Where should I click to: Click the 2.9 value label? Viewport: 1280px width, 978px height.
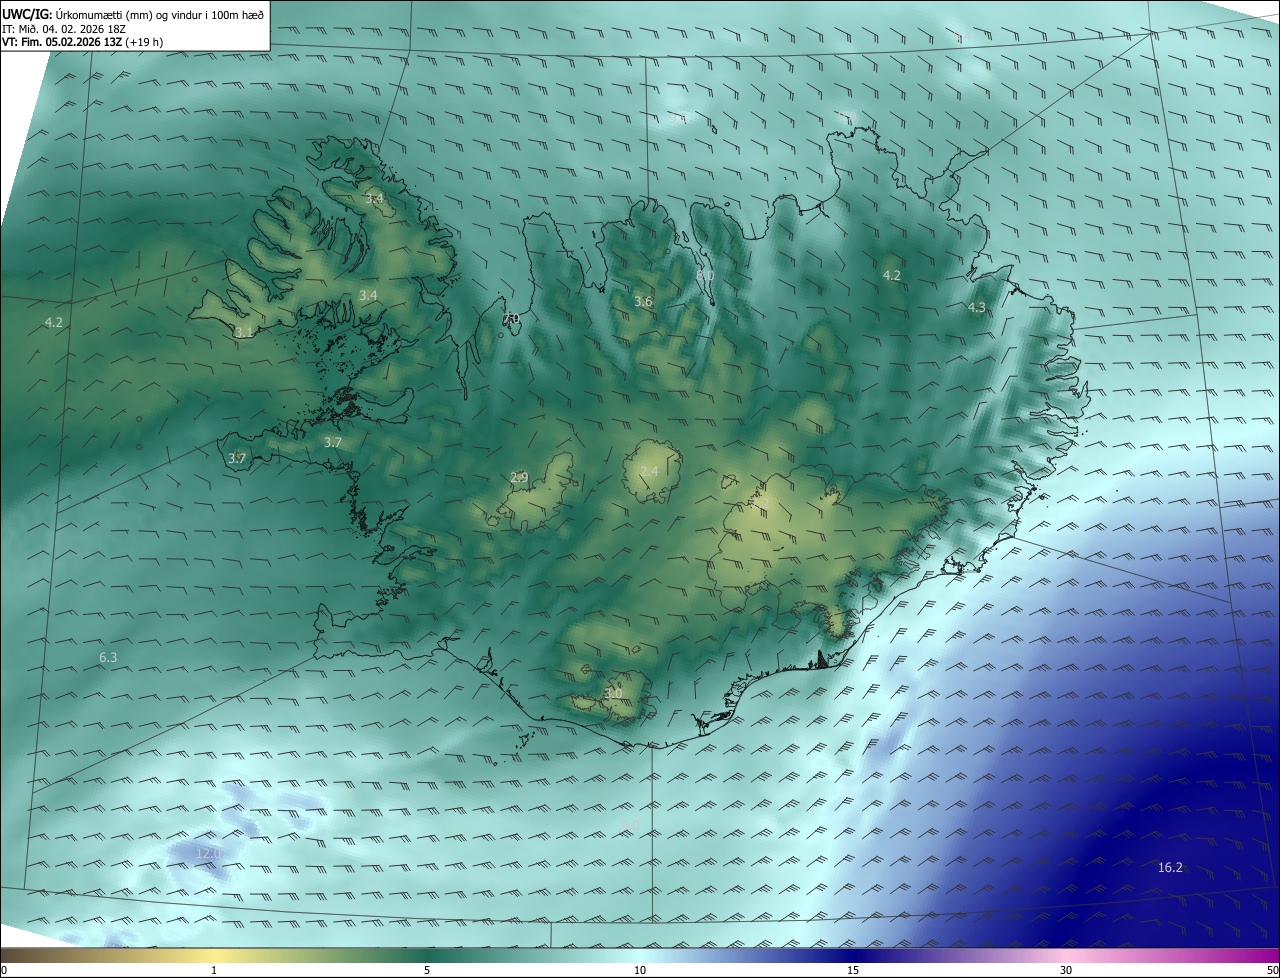pyautogui.click(x=519, y=477)
